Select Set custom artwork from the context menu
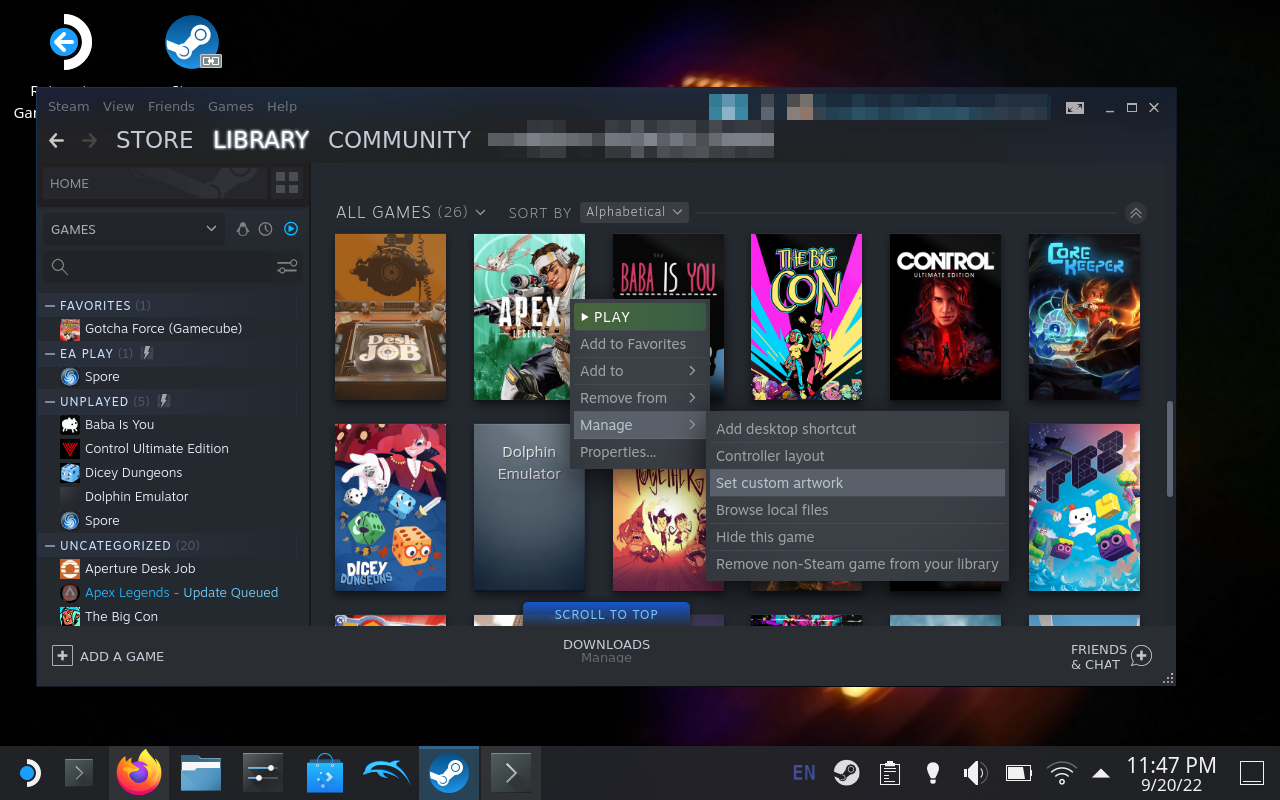 click(780, 482)
